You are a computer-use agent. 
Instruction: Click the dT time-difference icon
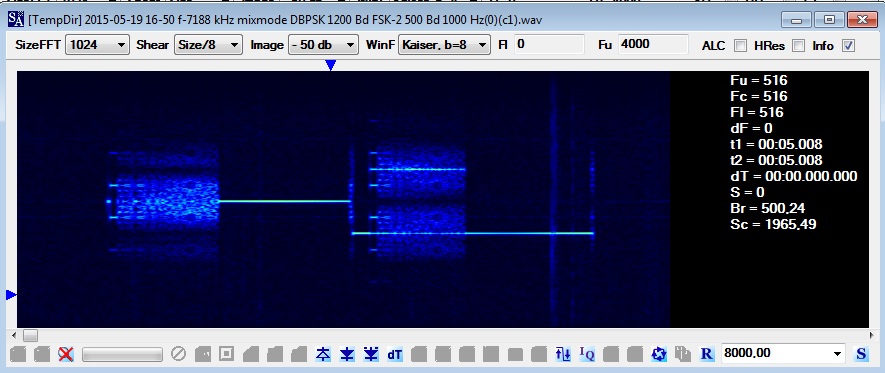pyautogui.click(x=395, y=354)
